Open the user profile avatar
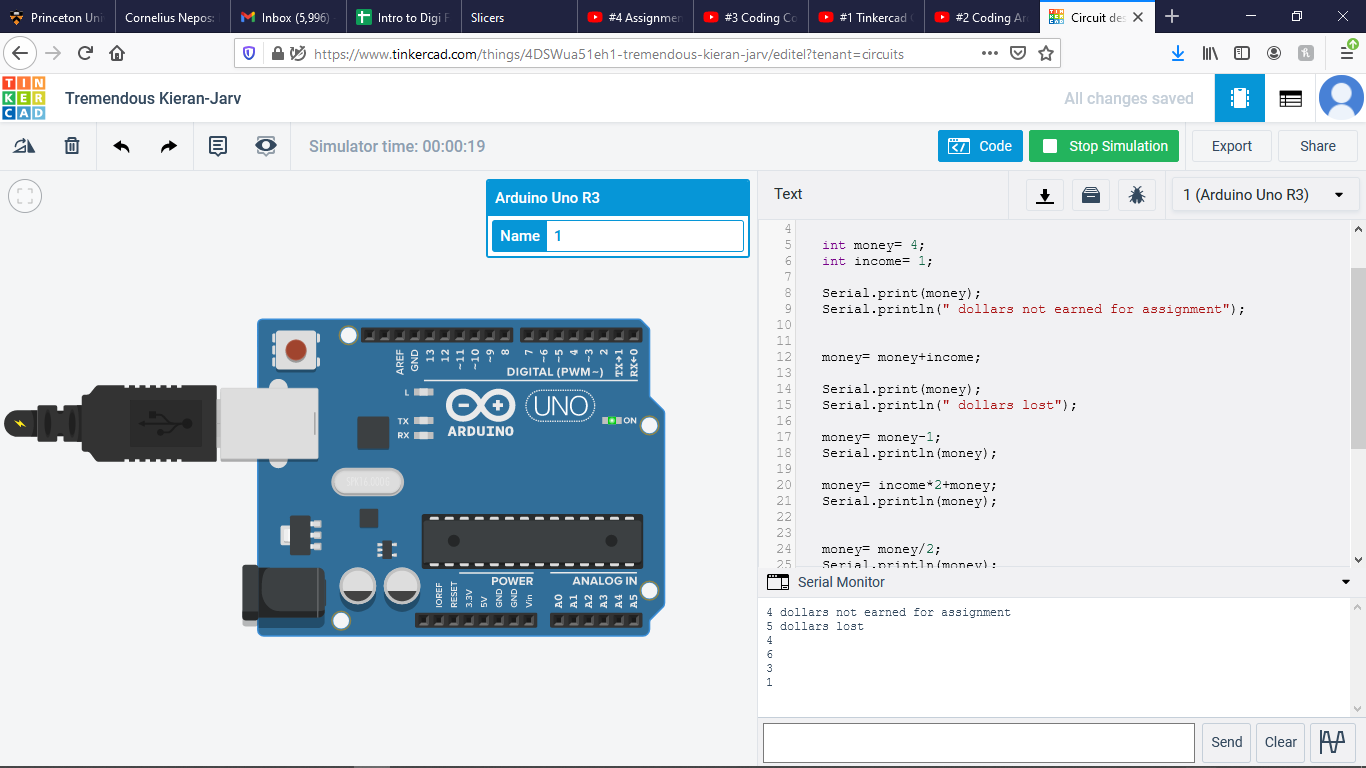This screenshot has height=768, width=1366. 1341,98
